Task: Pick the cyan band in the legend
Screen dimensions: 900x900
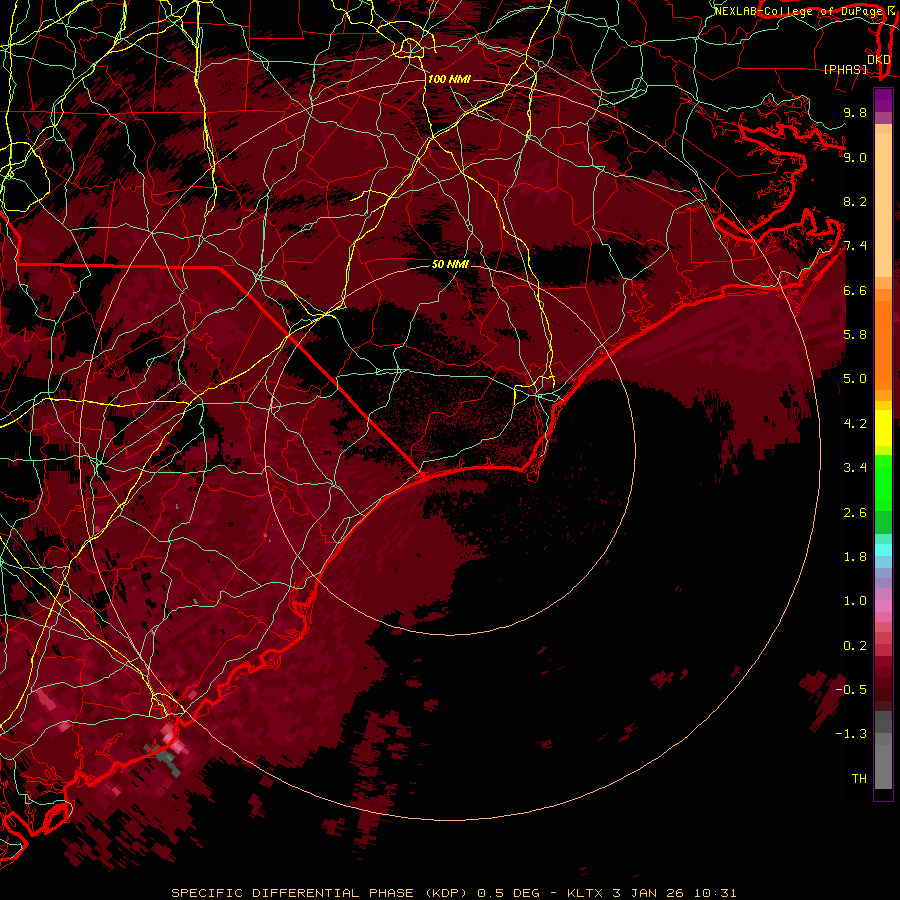Action: [x=883, y=550]
